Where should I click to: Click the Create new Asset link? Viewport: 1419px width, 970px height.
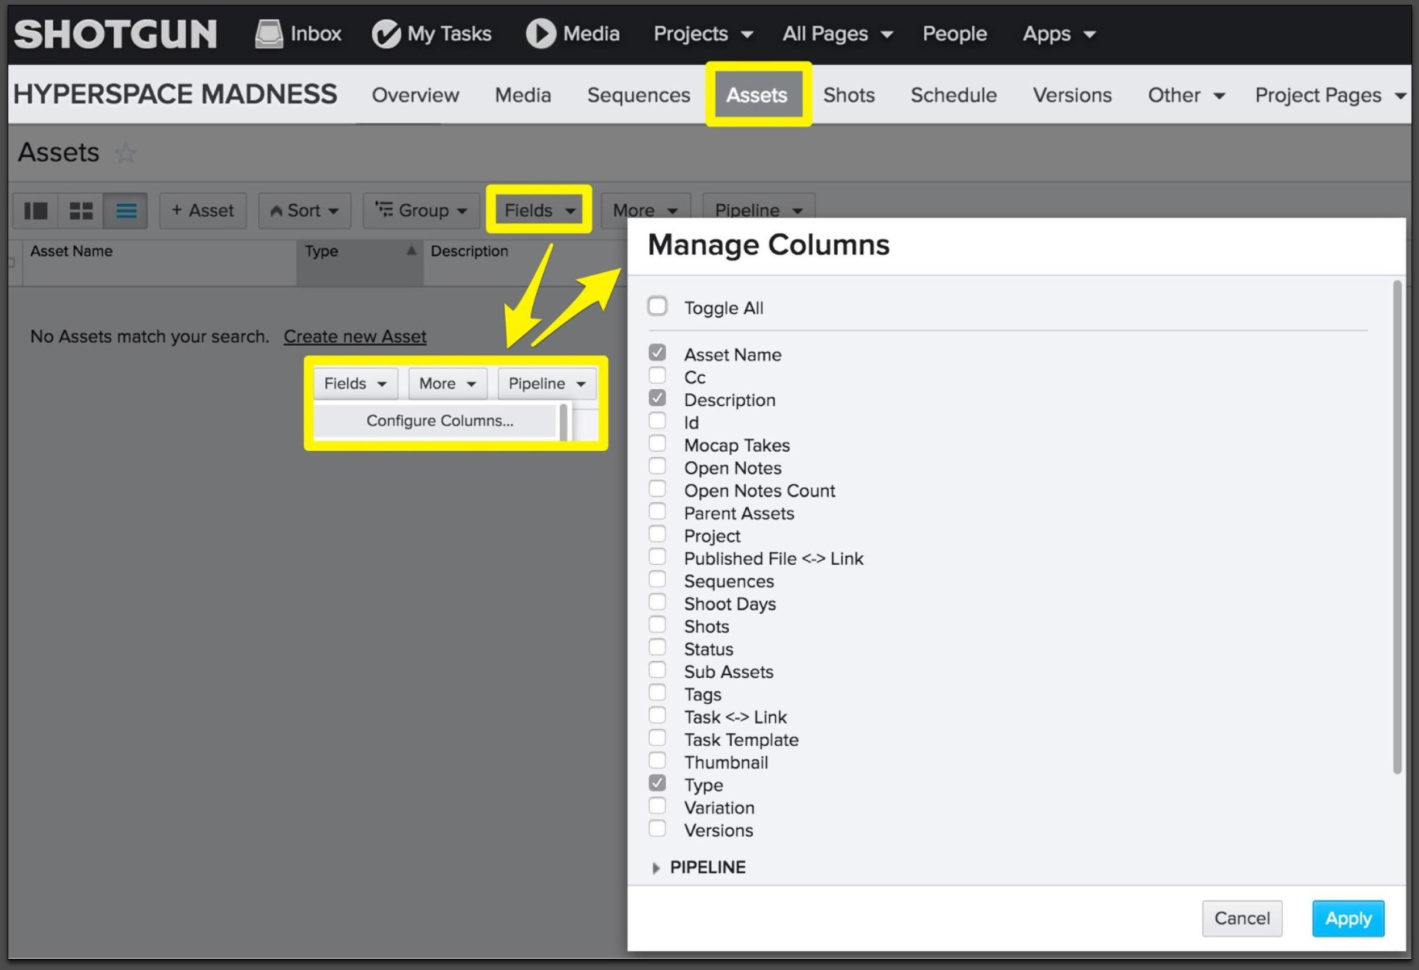[355, 336]
